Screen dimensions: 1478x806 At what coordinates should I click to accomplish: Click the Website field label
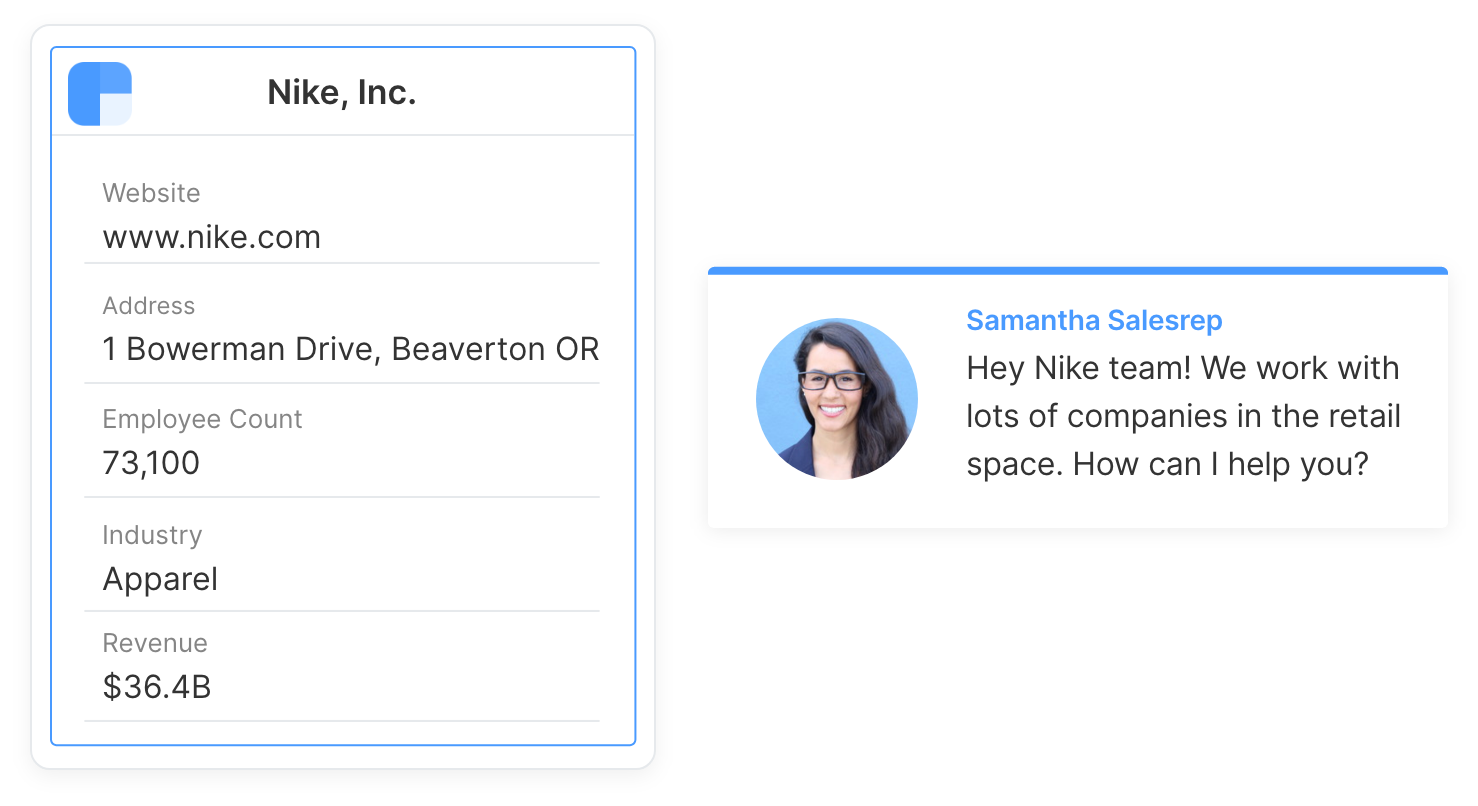[151, 193]
